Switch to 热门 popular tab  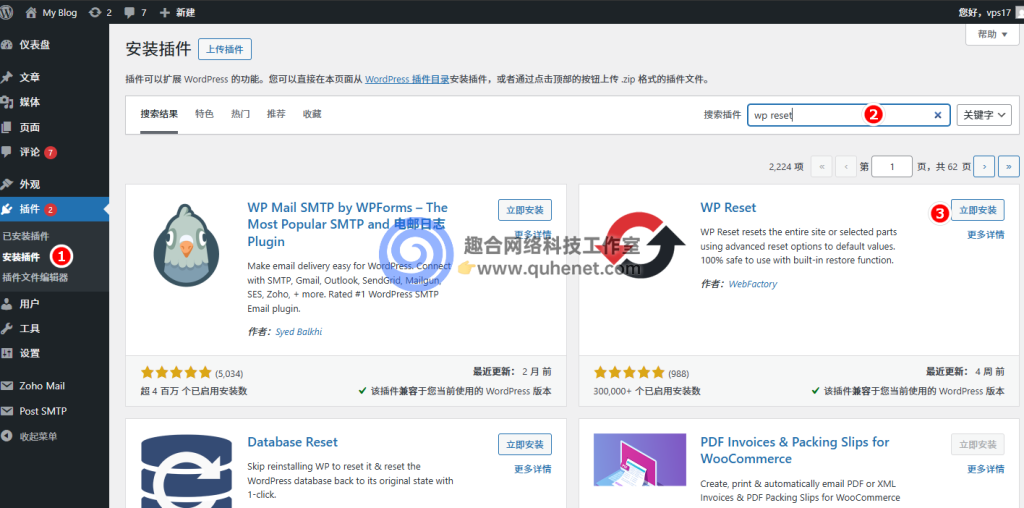pyautogui.click(x=240, y=114)
